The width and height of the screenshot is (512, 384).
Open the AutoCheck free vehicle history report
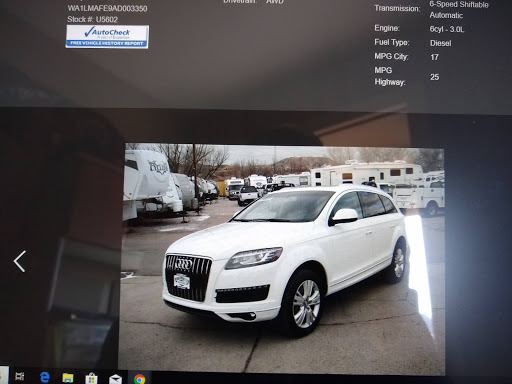point(107,37)
